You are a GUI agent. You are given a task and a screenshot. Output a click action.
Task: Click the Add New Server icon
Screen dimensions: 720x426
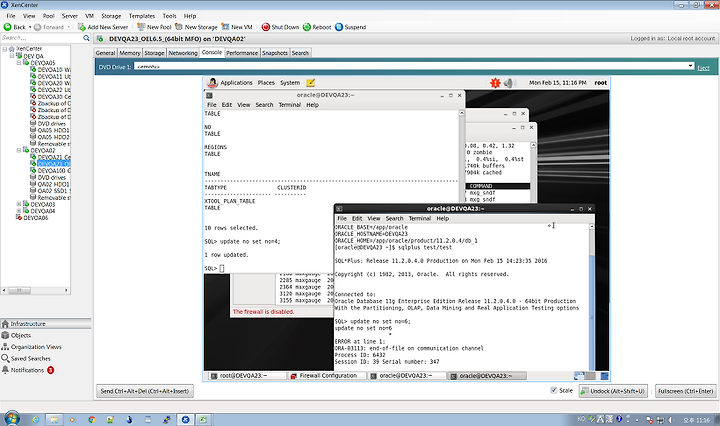pyautogui.click(x=81, y=27)
